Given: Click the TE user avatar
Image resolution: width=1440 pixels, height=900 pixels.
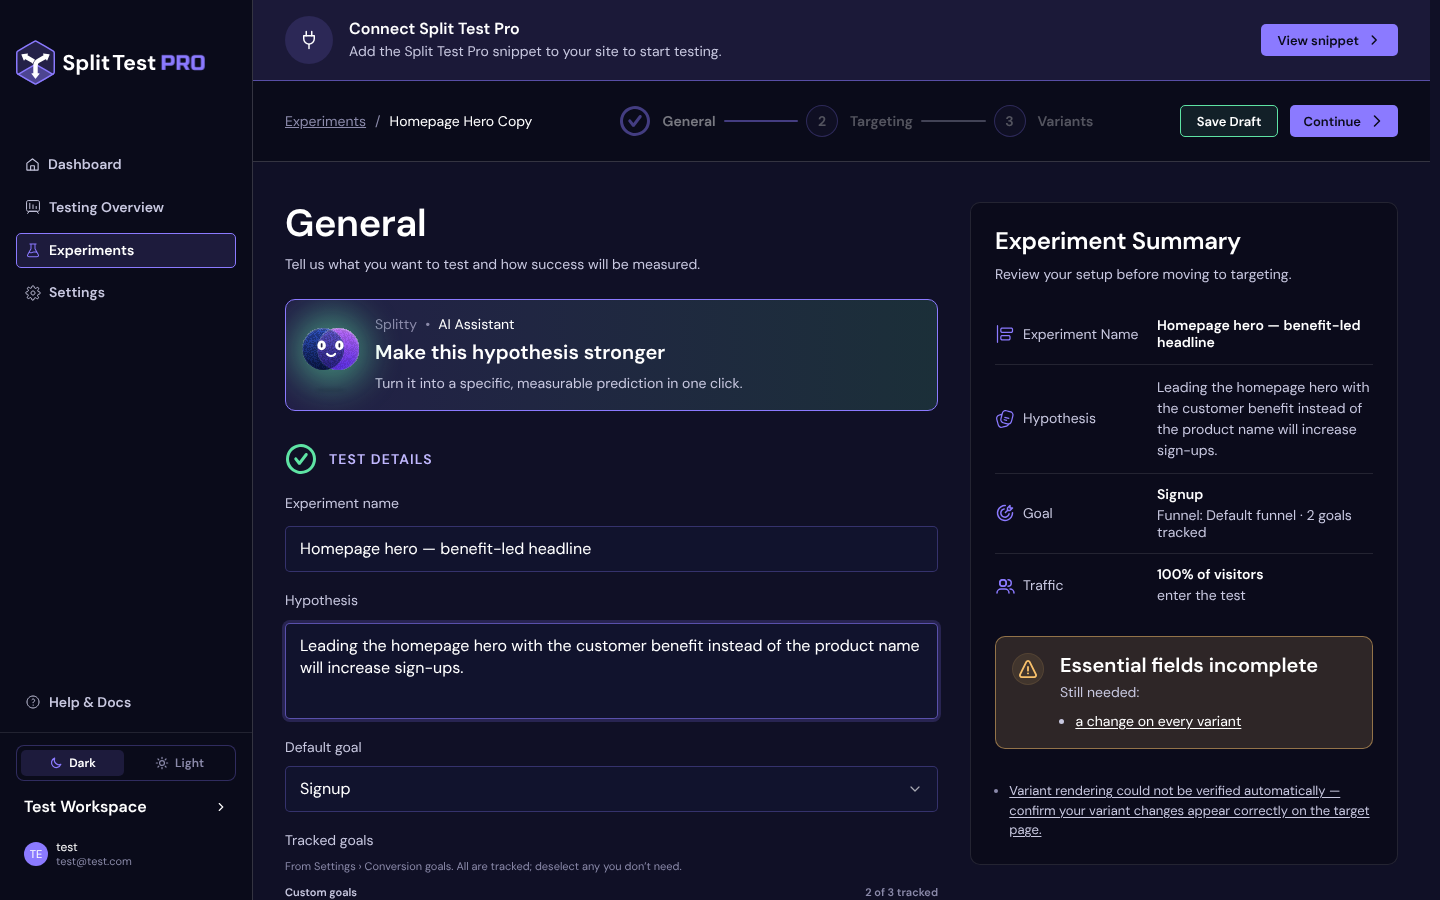Looking at the screenshot, I should [36, 854].
